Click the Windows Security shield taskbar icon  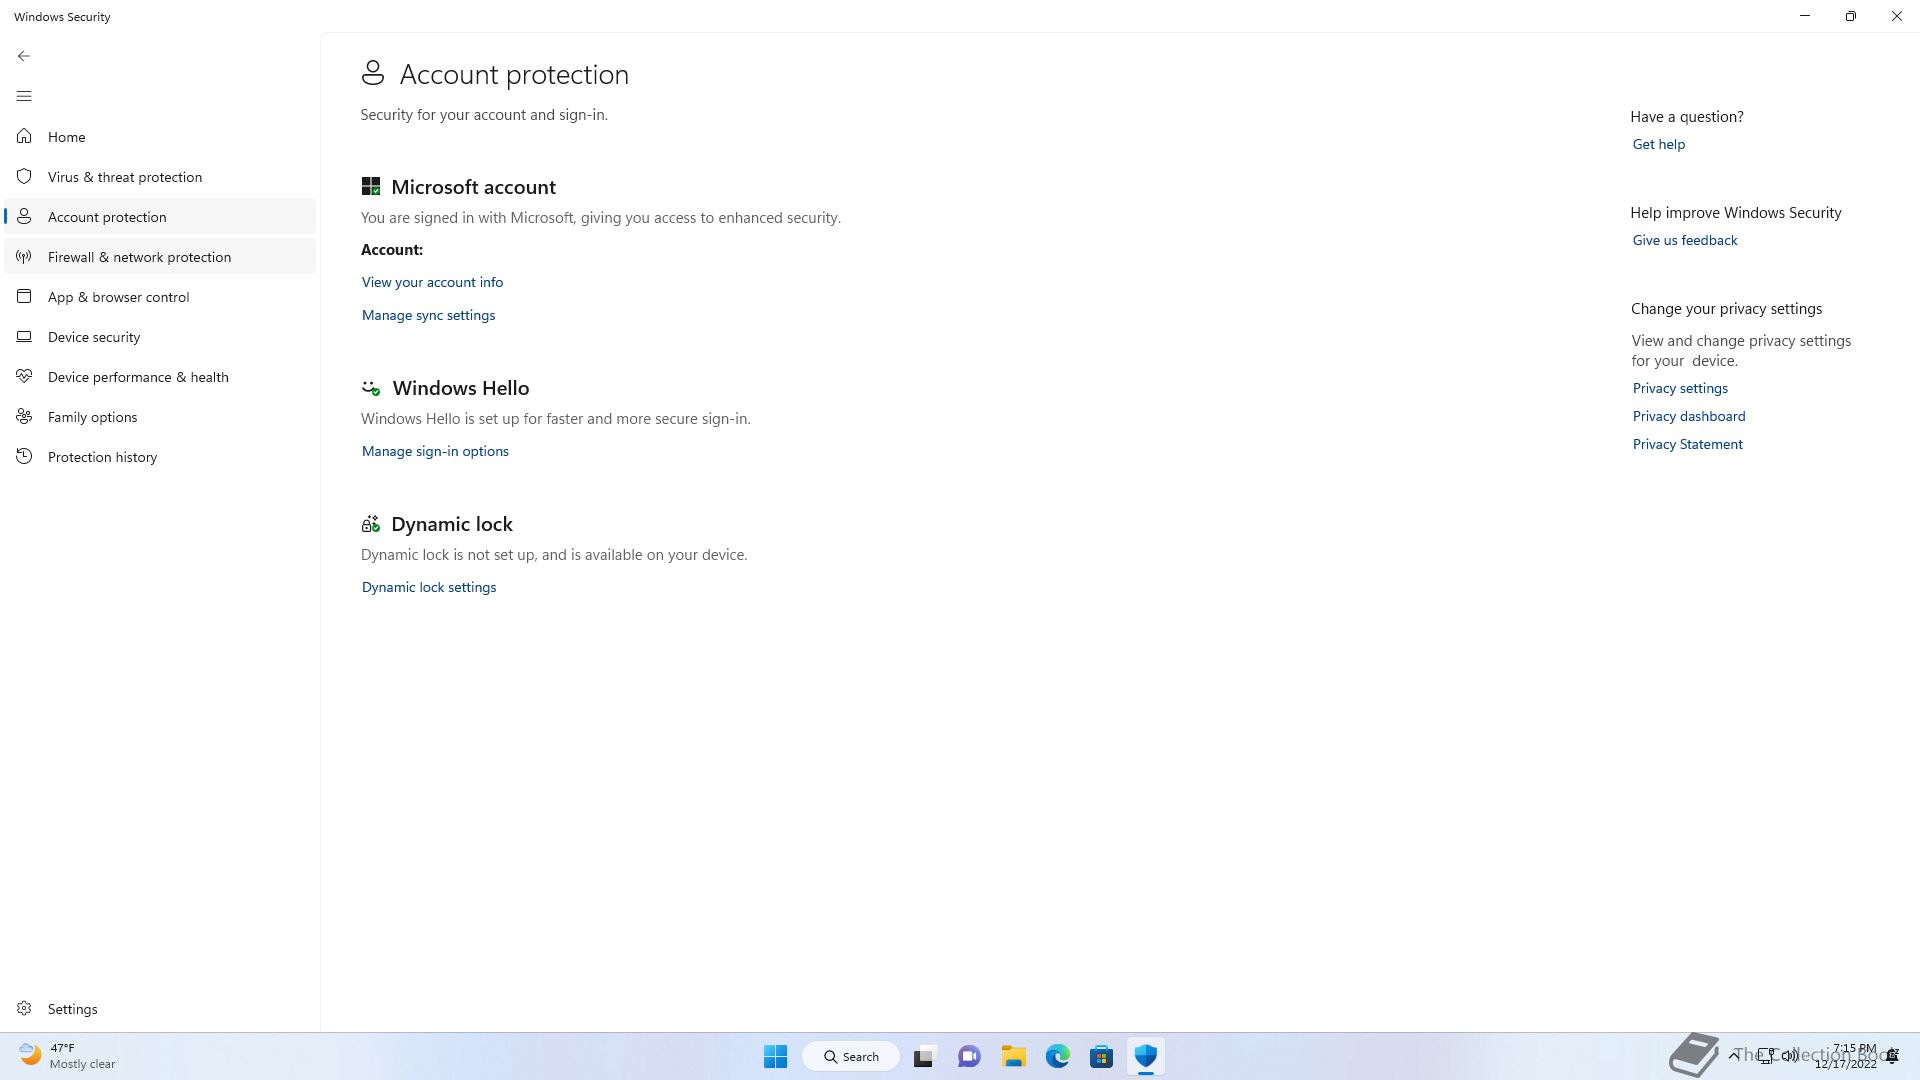[1146, 1056]
